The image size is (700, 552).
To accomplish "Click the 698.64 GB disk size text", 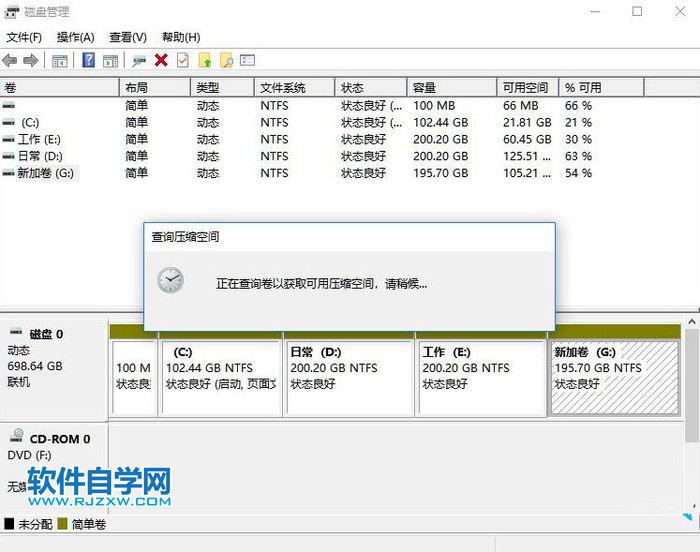I will pyautogui.click(x=35, y=366).
